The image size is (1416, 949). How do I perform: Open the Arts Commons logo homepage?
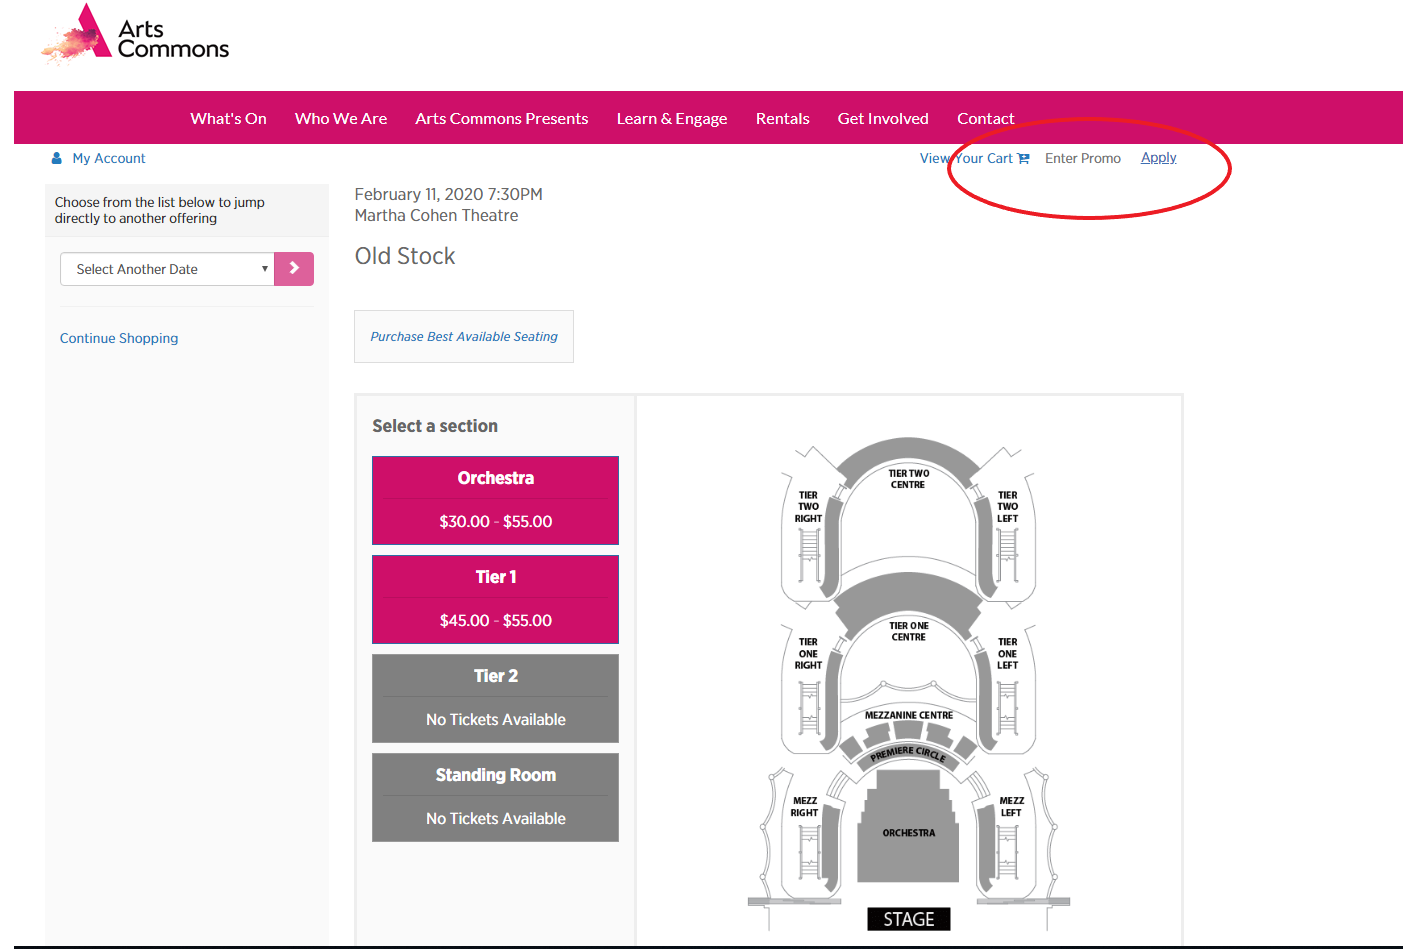(x=135, y=35)
